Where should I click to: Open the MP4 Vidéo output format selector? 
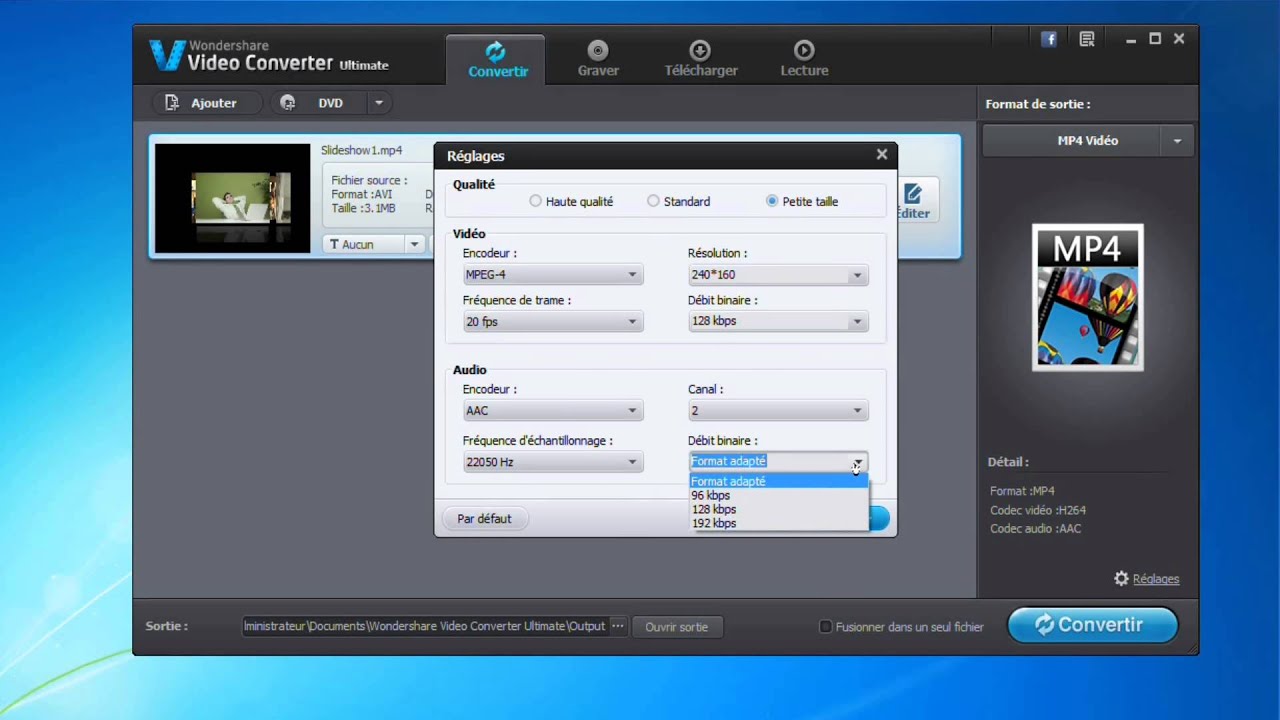[x=1088, y=141]
